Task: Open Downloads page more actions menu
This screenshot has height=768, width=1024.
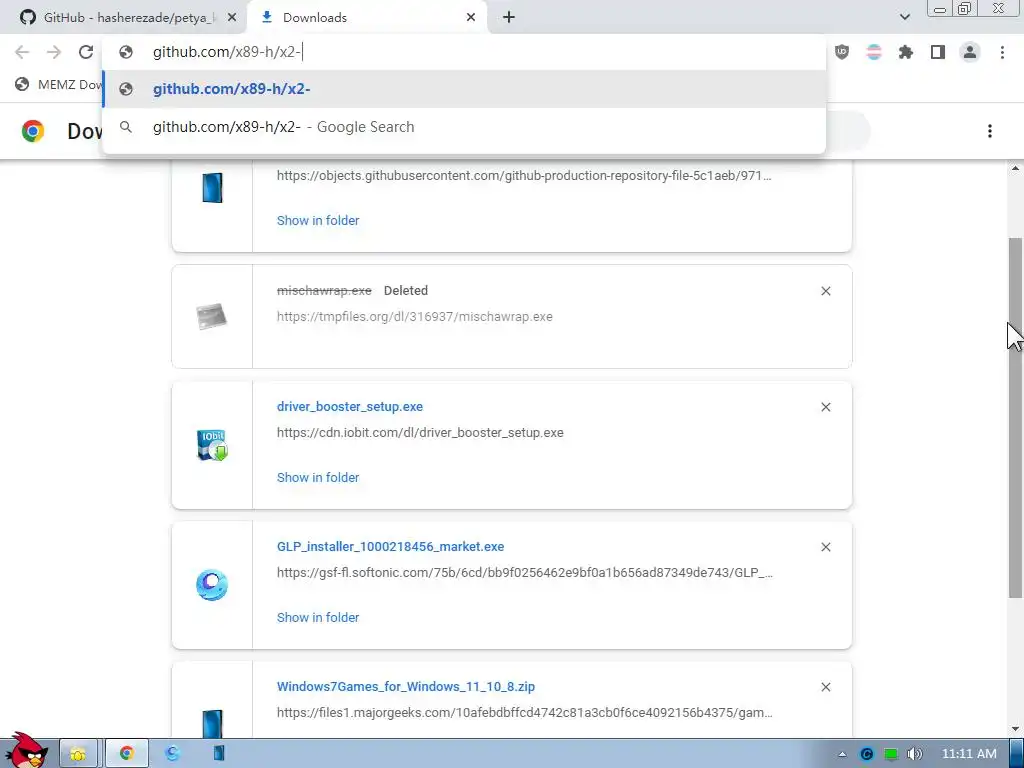Action: (990, 131)
